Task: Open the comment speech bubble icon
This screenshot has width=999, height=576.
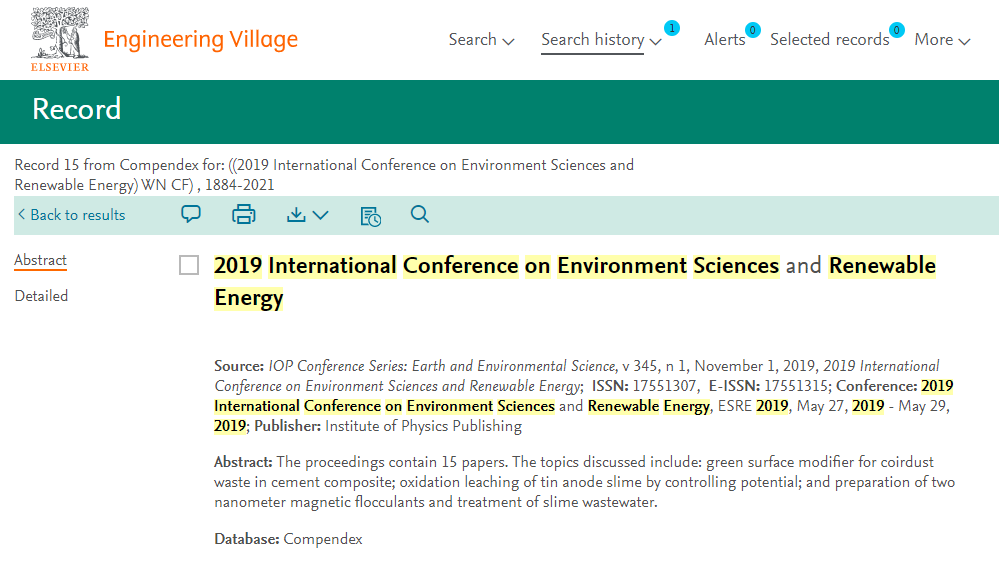Action: (x=190, y=214)
